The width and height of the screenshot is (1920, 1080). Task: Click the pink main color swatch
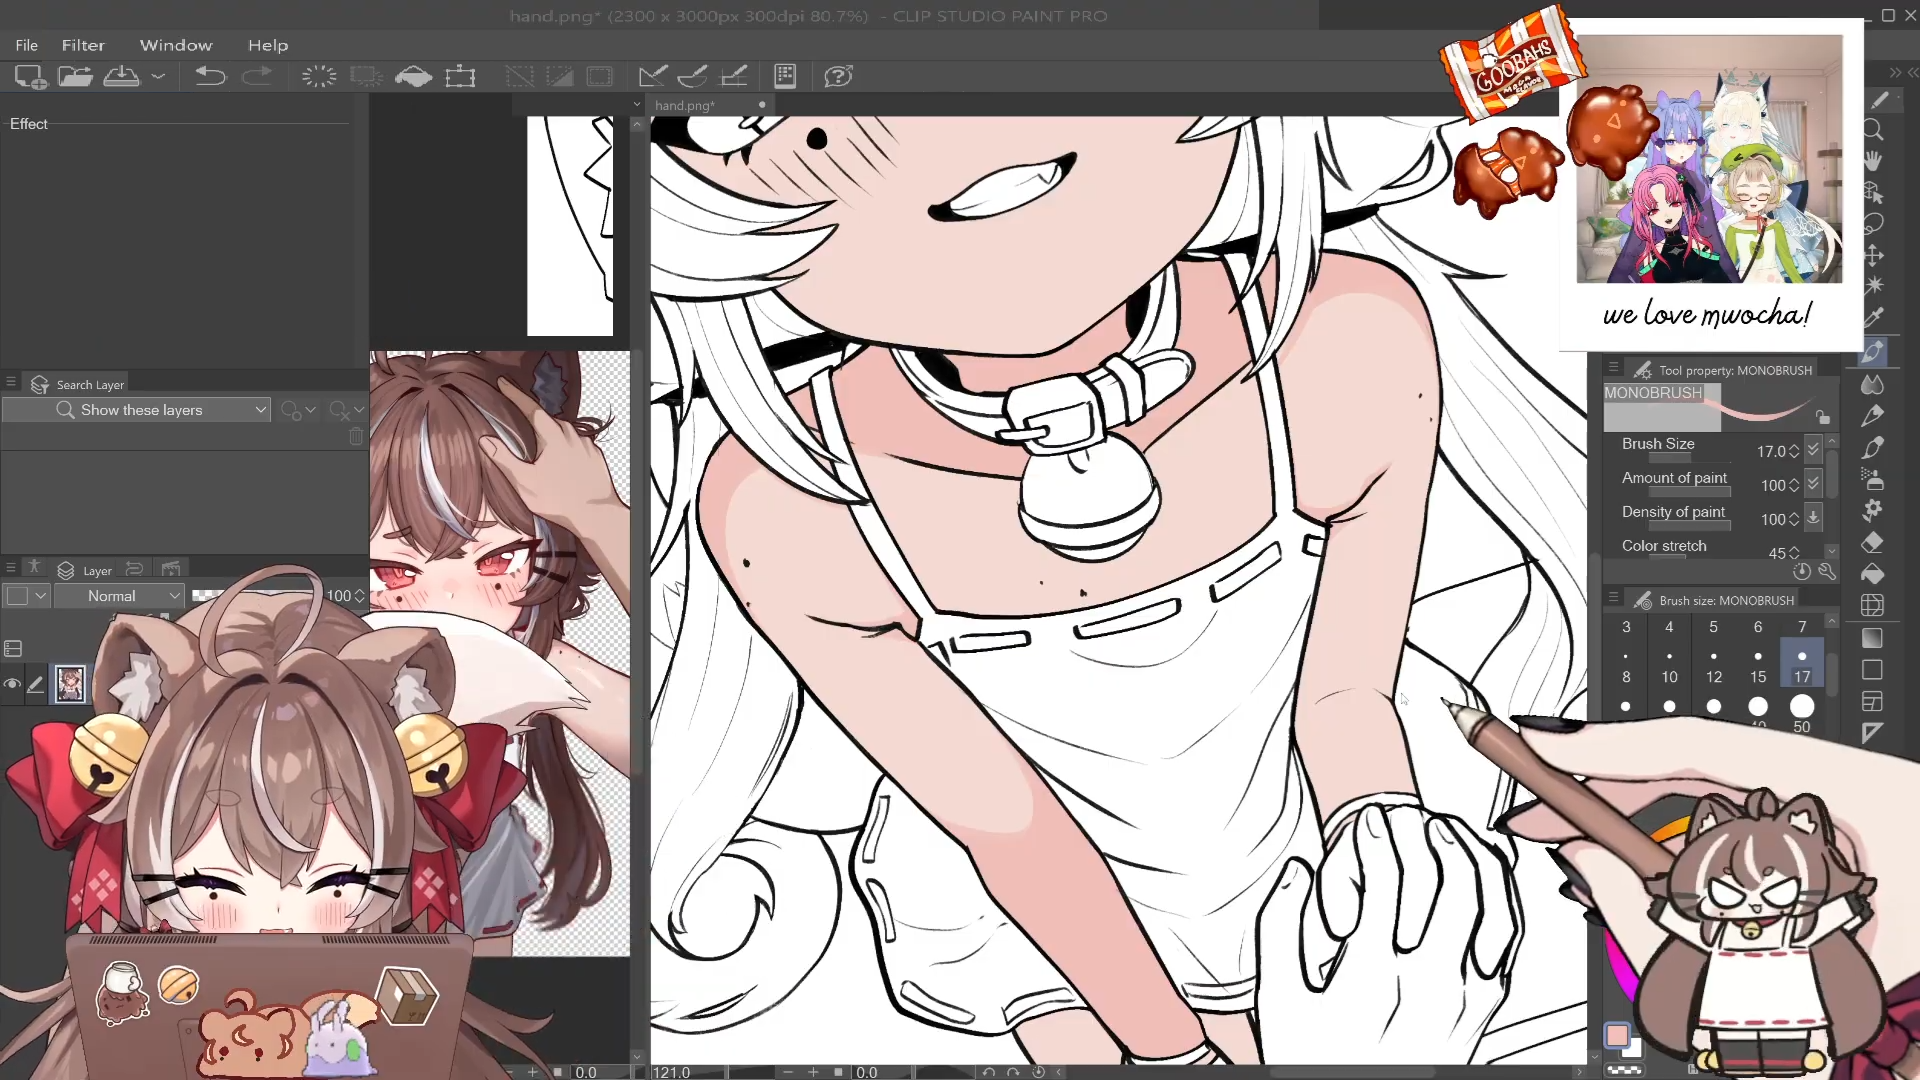1617,1036
